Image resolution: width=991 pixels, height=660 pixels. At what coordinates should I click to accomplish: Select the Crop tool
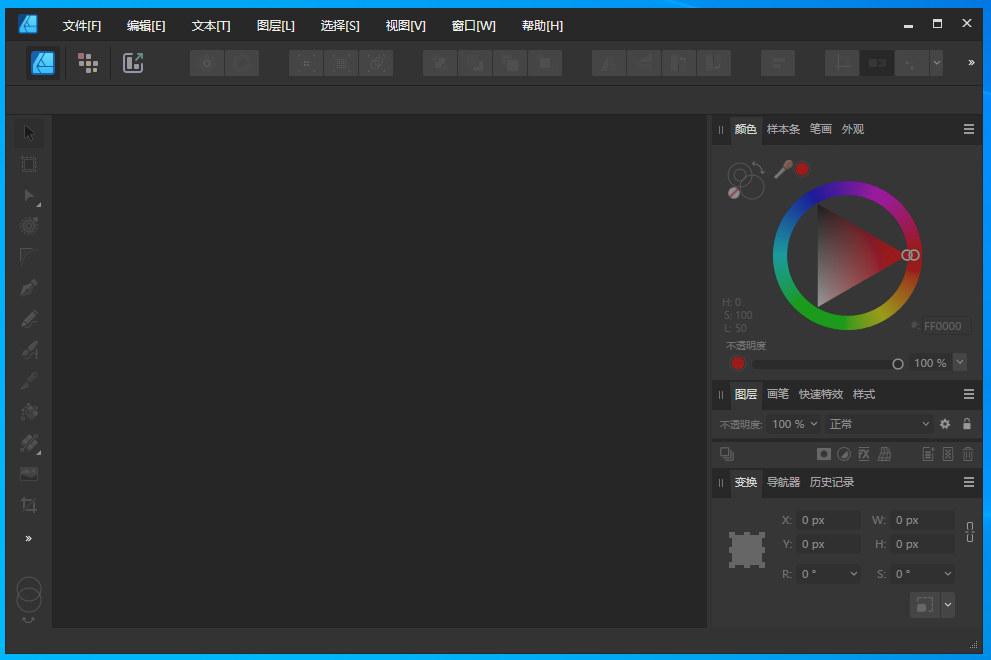pyautogui.click(x=29, y=505)
